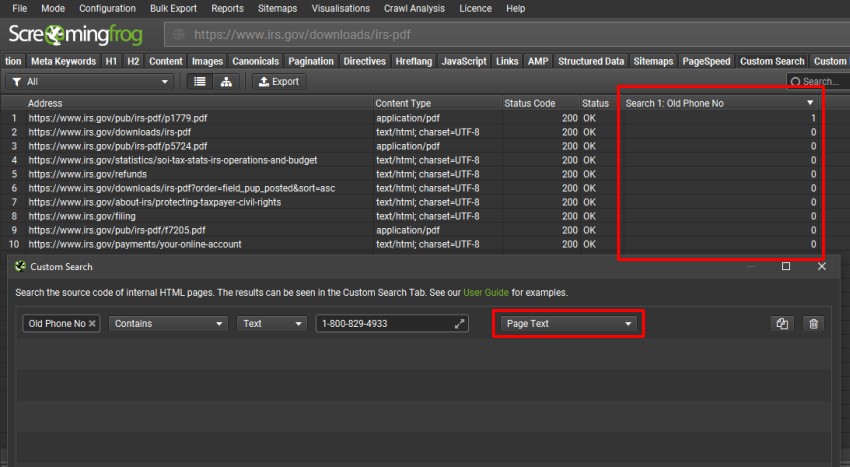
Task: Maximize the Custom Search dialog
Action: tap(785, 266)
